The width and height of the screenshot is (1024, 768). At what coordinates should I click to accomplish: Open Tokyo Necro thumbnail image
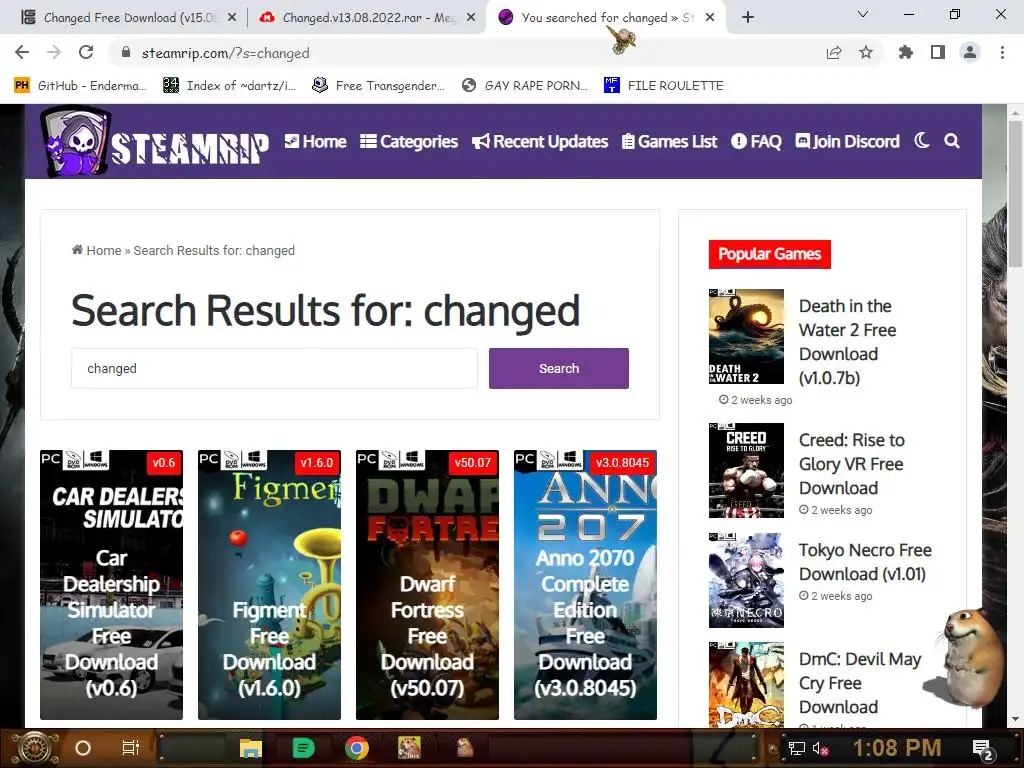(746, 580)
